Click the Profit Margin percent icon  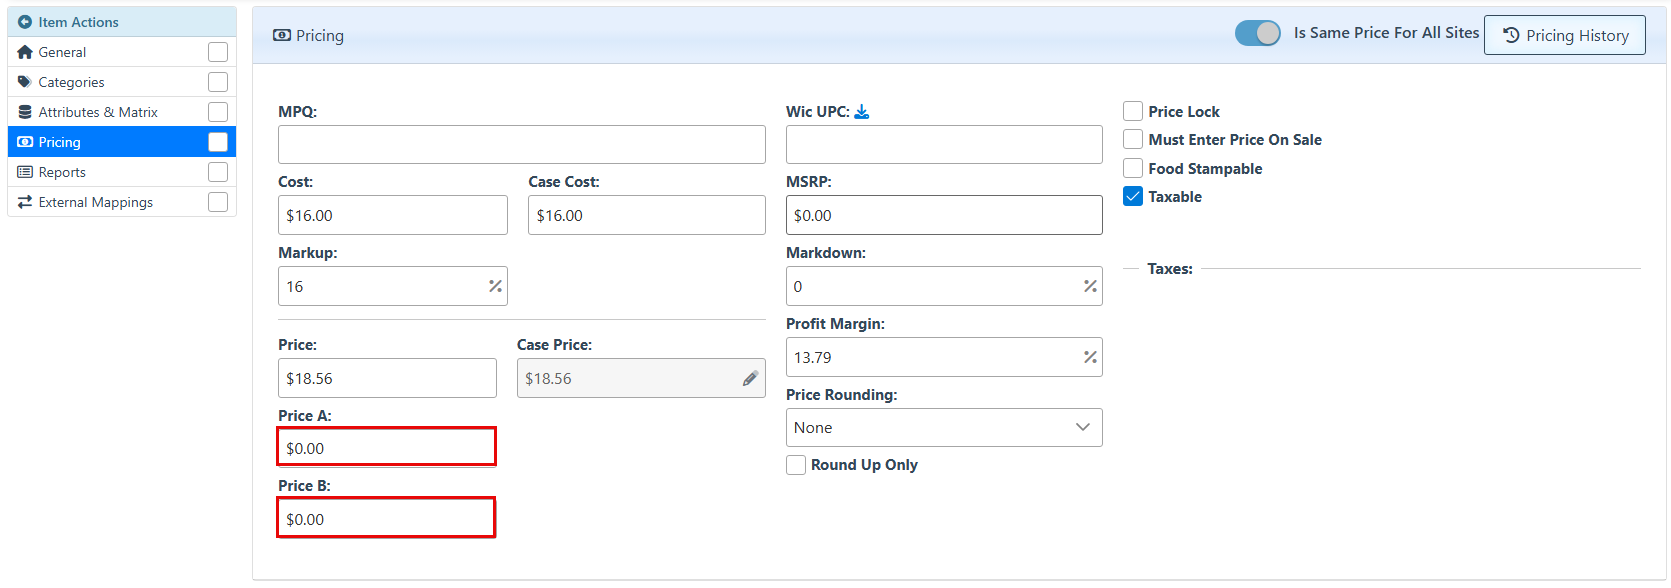coord(1090,358)
